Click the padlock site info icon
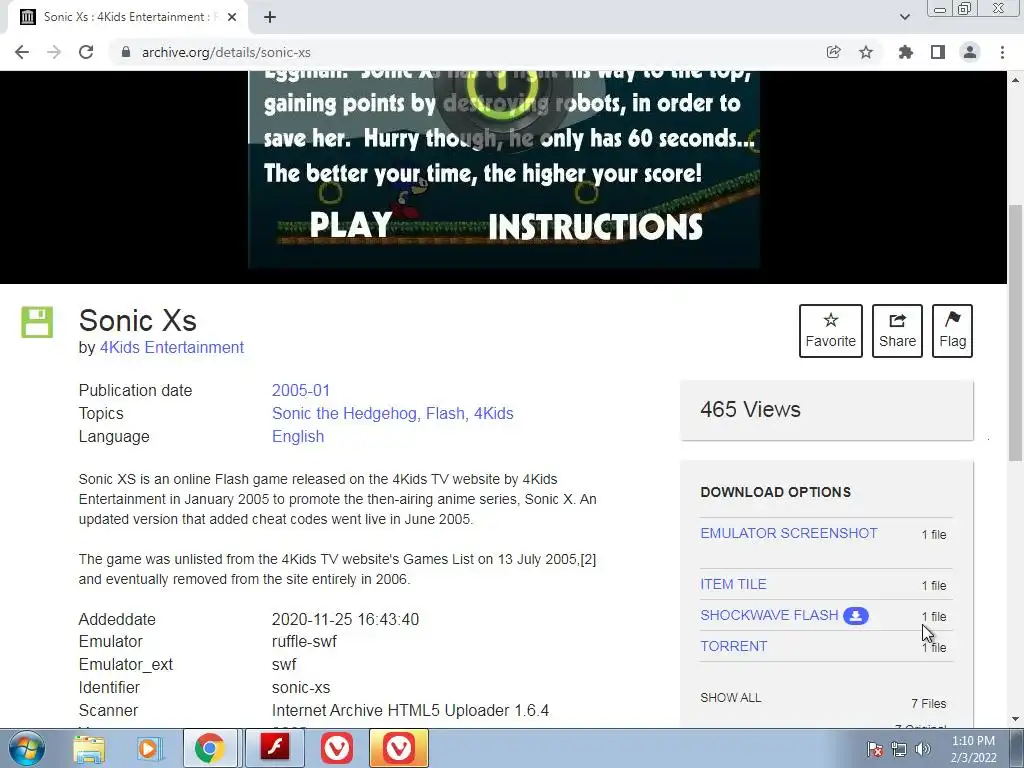Screen dimensions: 1024x768 (x=126, y=52)
